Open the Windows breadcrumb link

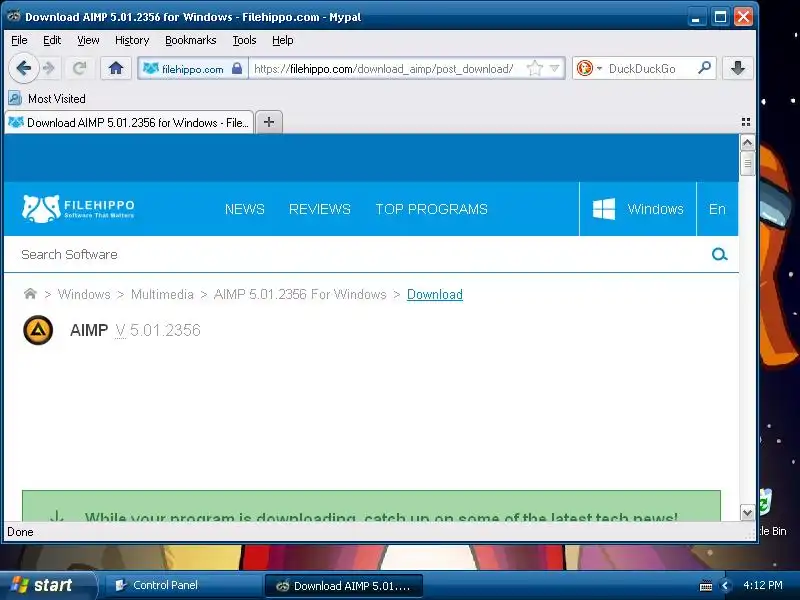(84, 294)
